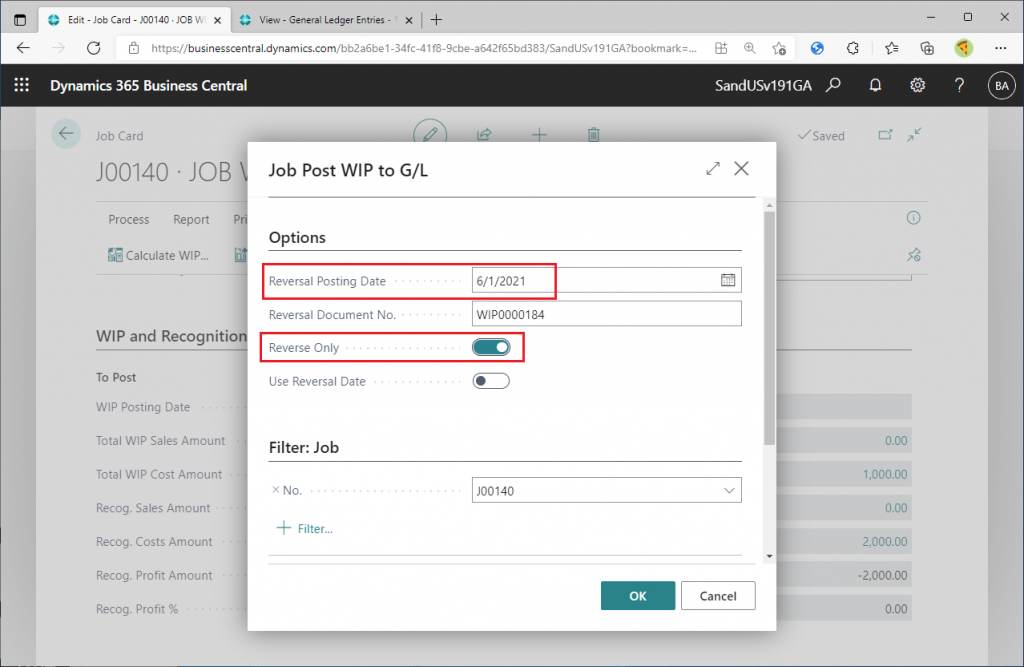Click the SandUSv191GA environment name
Image resolution: width=1024 pixels, height=667 pixels.
click(x=763, y=86)
